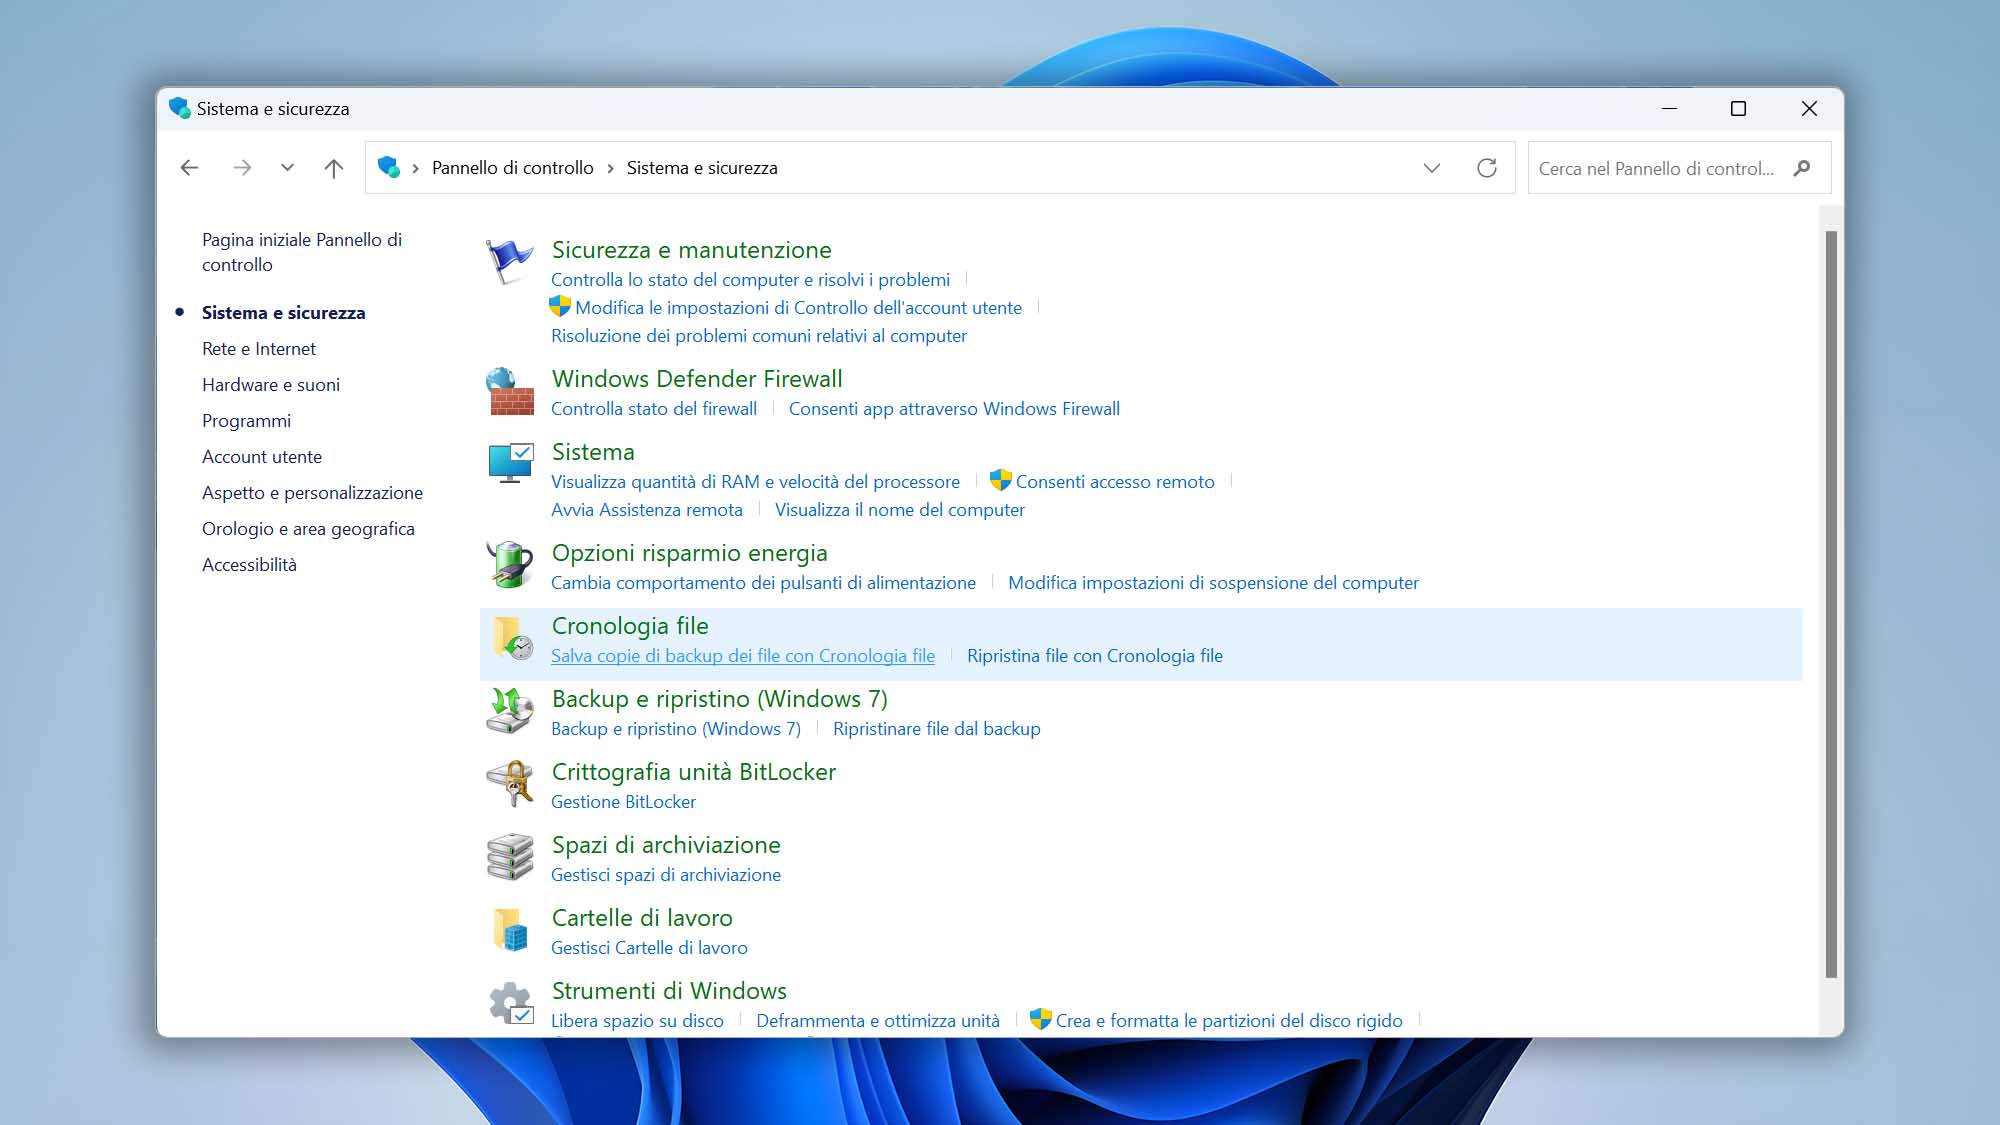2000x1125 pixels.
Task: Go back with the left arrow button
Action: point(189,168)
